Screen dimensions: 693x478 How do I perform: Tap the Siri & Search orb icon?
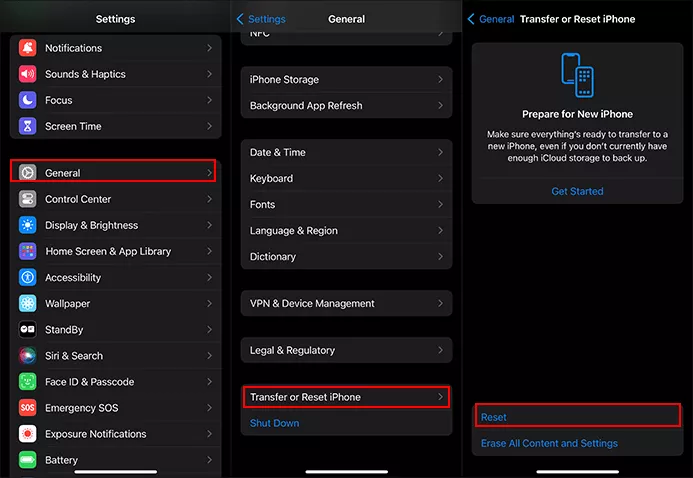tap(27, 355)
